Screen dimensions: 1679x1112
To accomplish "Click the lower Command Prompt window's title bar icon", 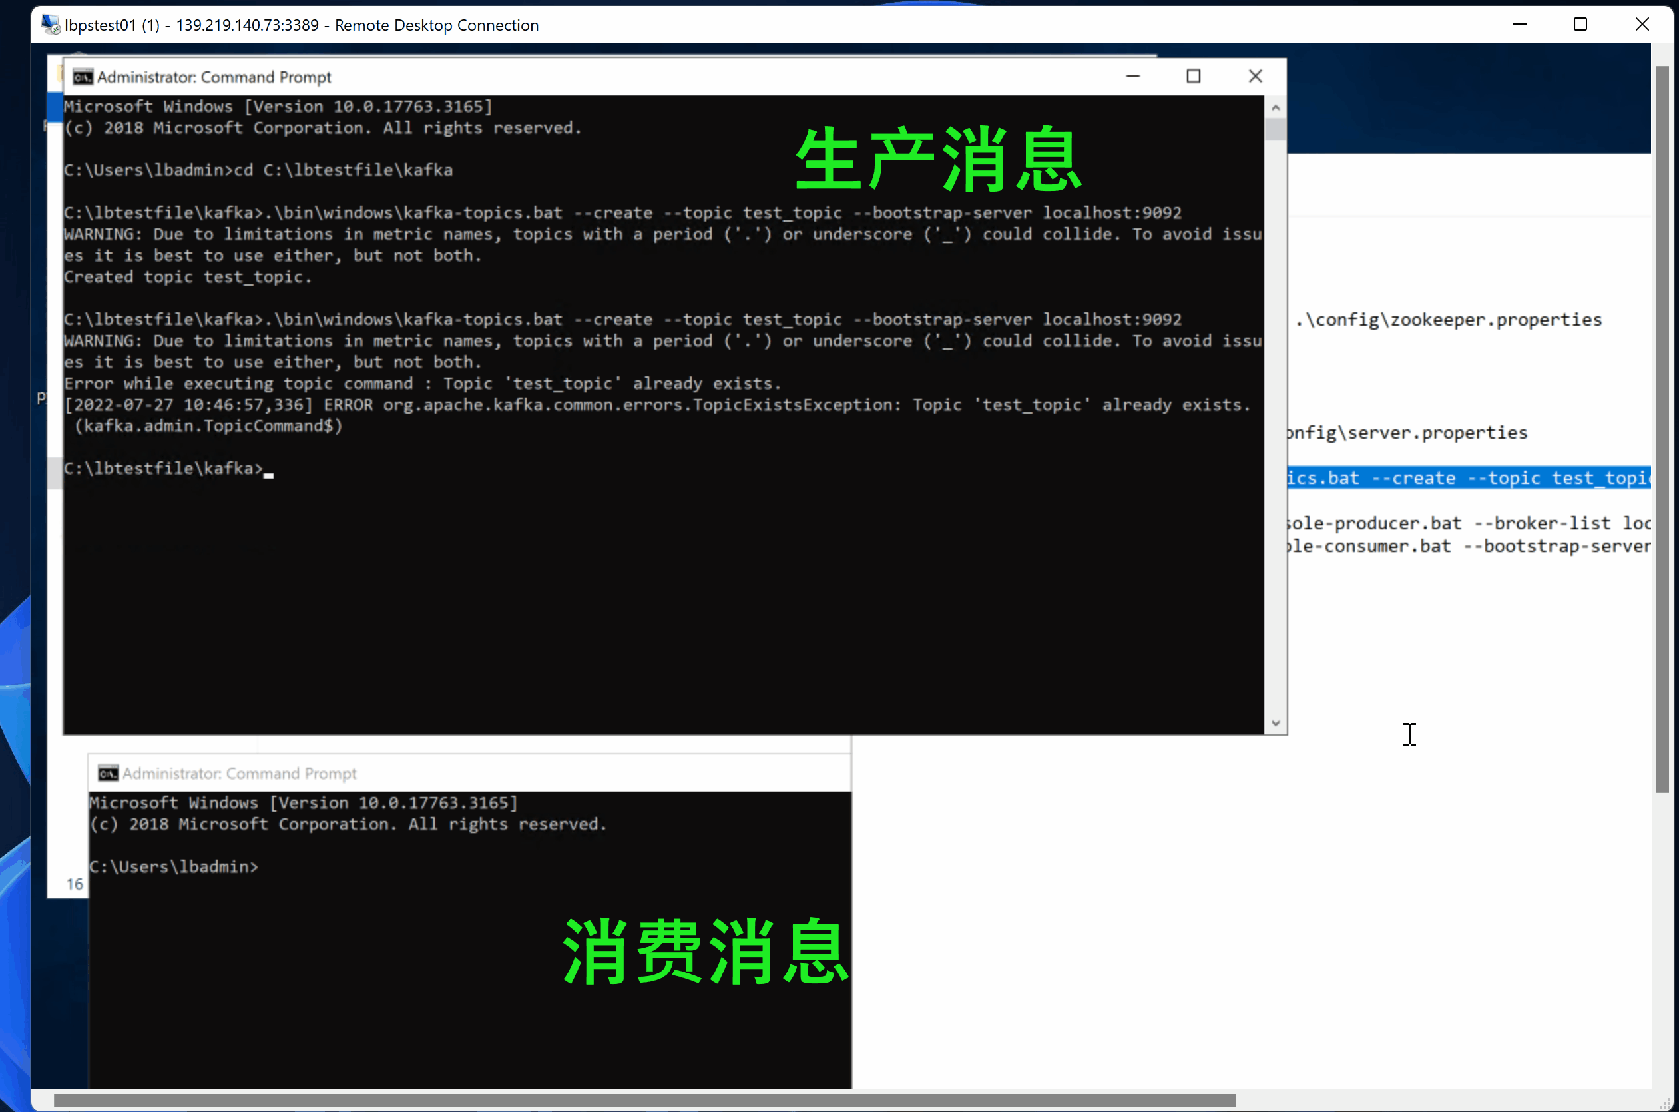I will point(108,773).
